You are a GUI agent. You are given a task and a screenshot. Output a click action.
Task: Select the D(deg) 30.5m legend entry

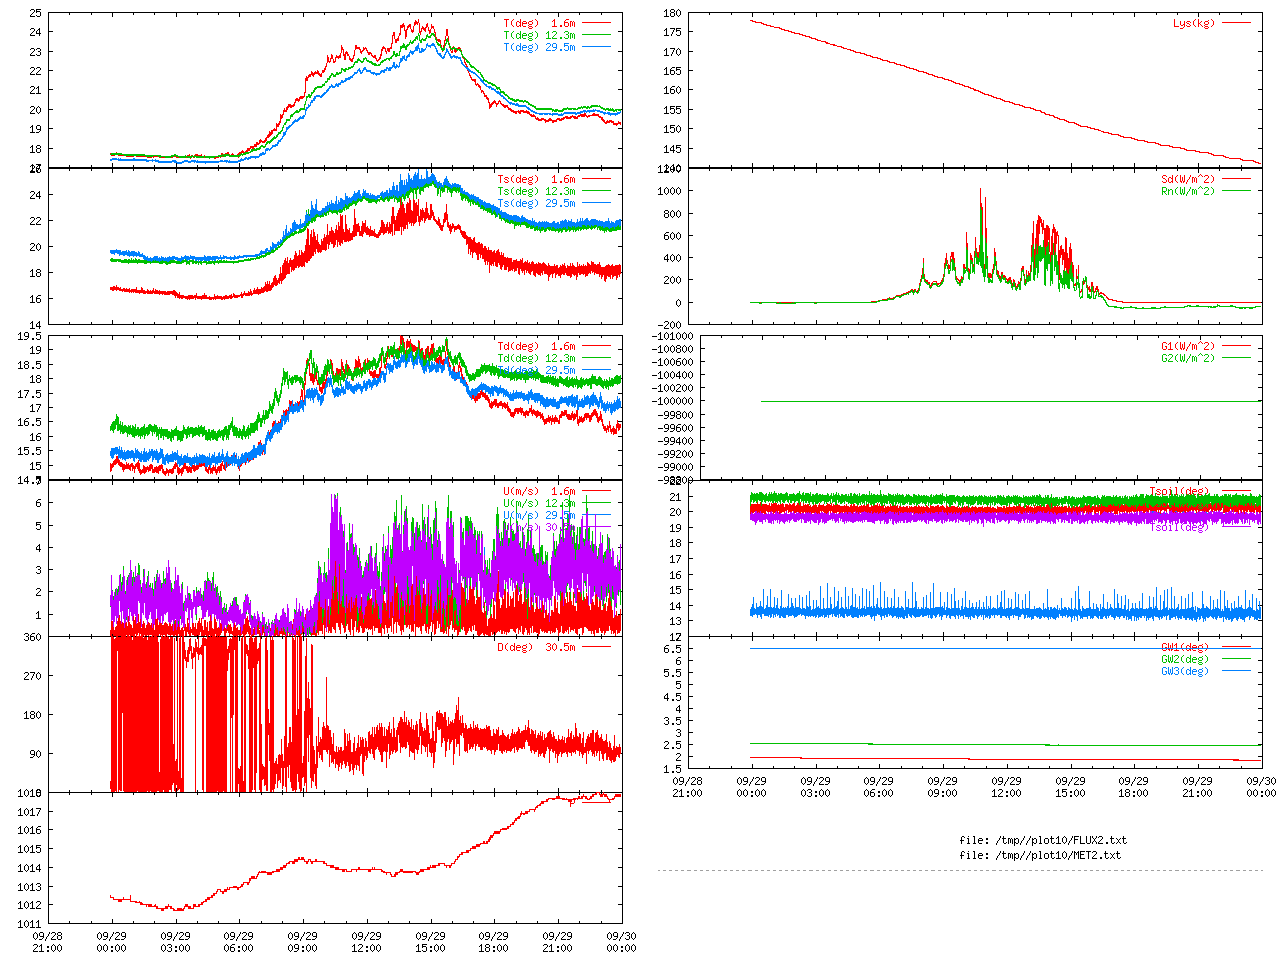[x=536, y=647]
